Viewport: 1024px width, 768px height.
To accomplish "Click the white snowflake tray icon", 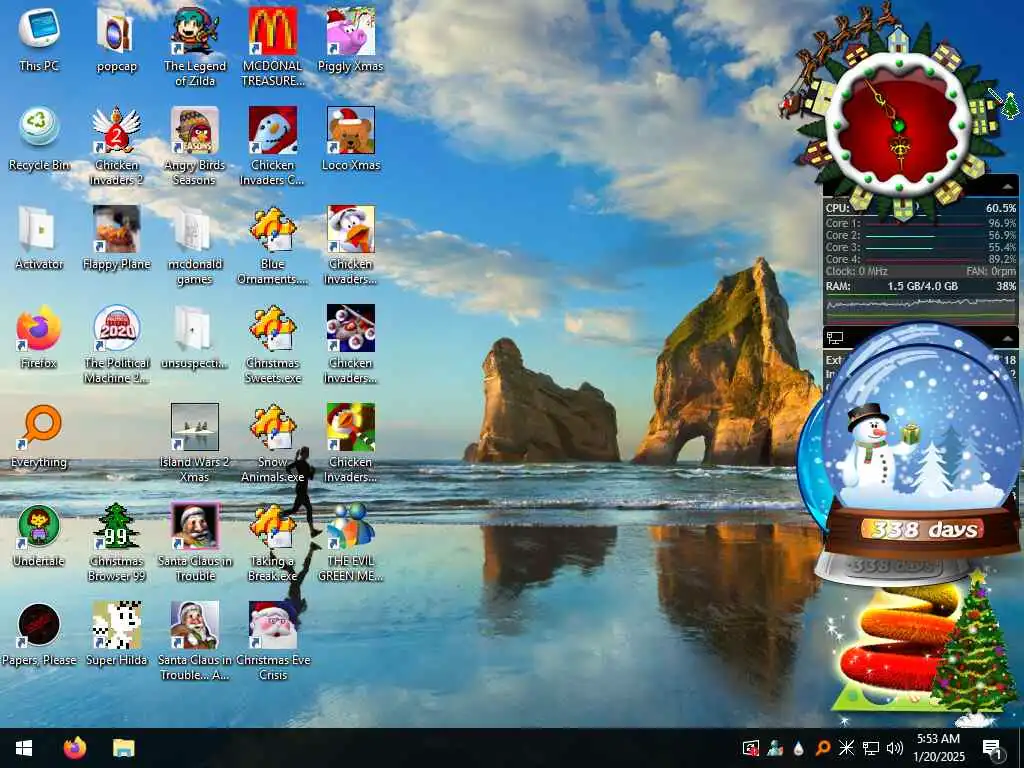I will pos(846,748).
